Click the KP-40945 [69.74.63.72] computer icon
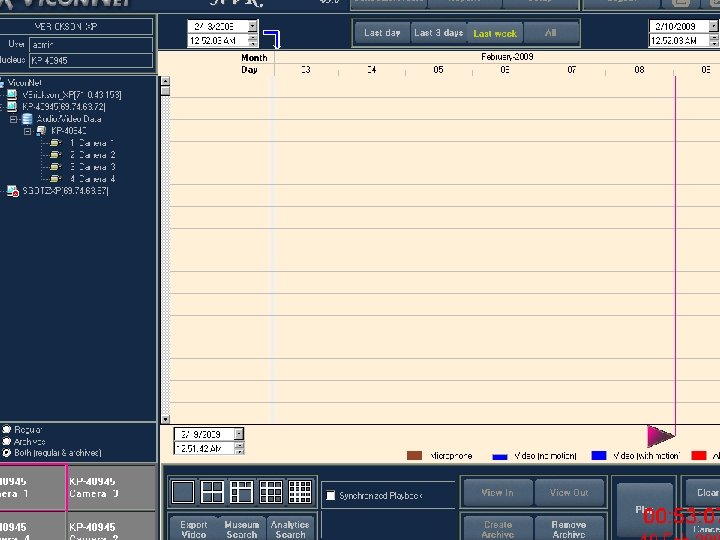Image resolution: width=720 pixels, height=540 pixels. [x=13, y=107]
